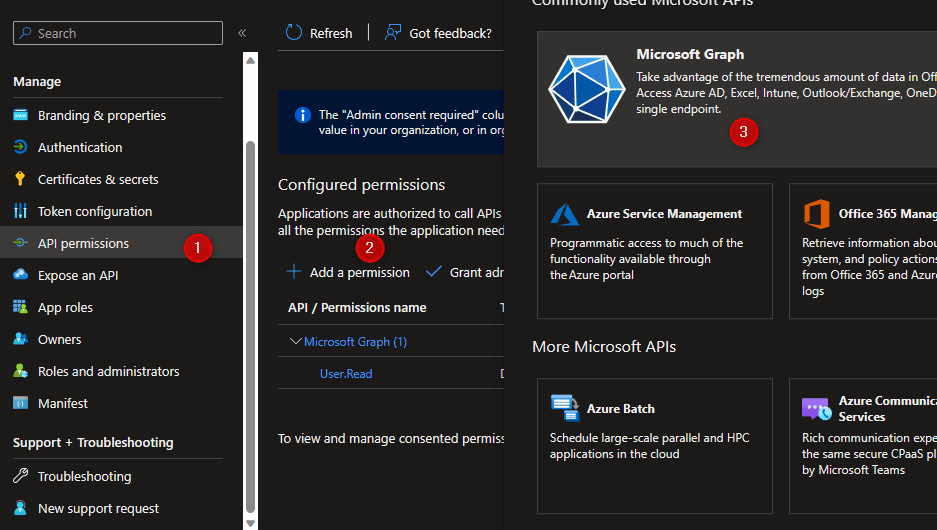This screenshot has width=937, height=530.
Task: Click the Owners people icon
Action: coord(20,339)
